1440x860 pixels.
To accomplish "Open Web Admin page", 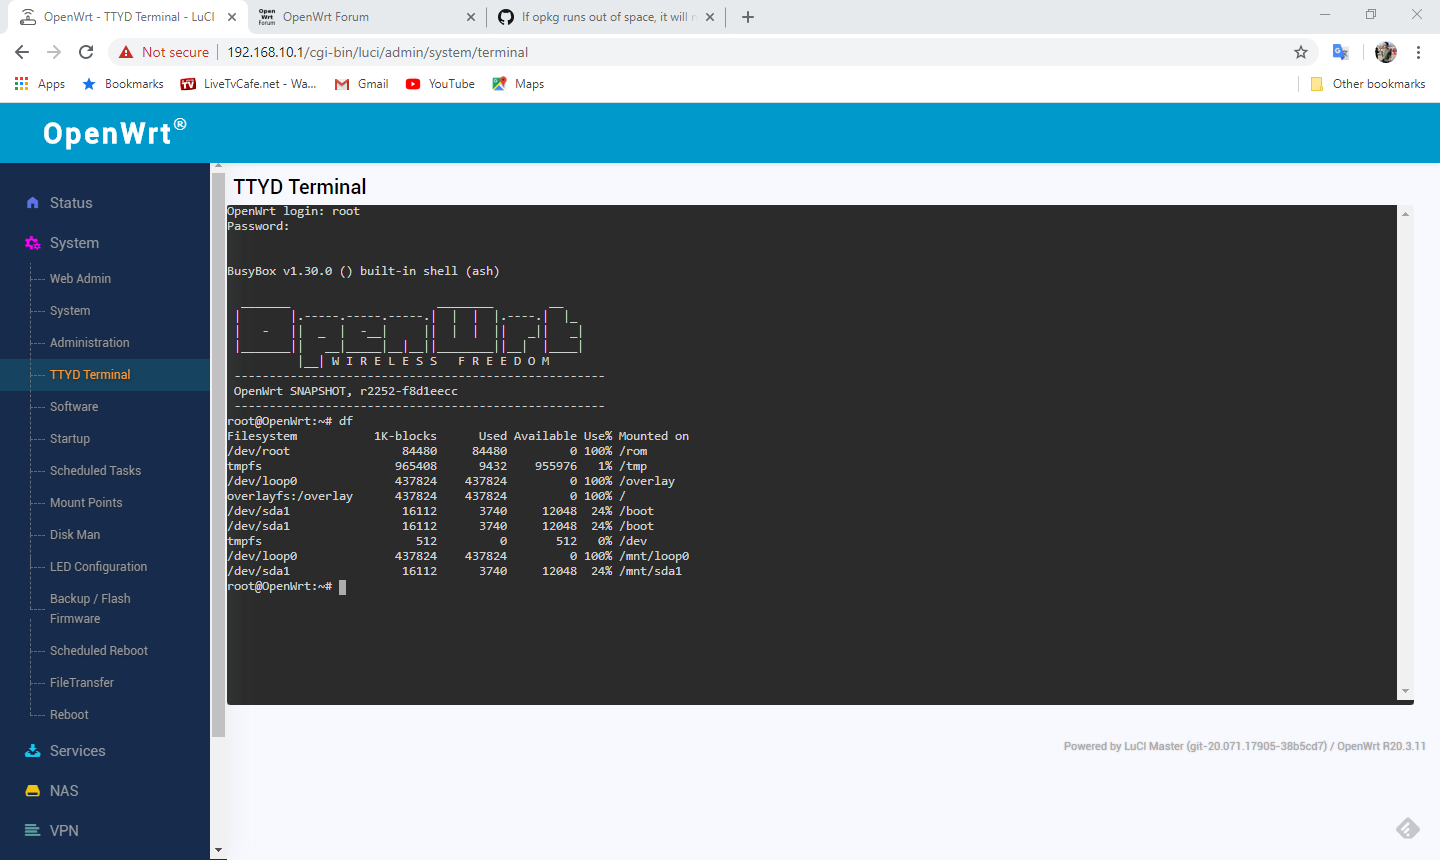I will click(x=80, y=279).
